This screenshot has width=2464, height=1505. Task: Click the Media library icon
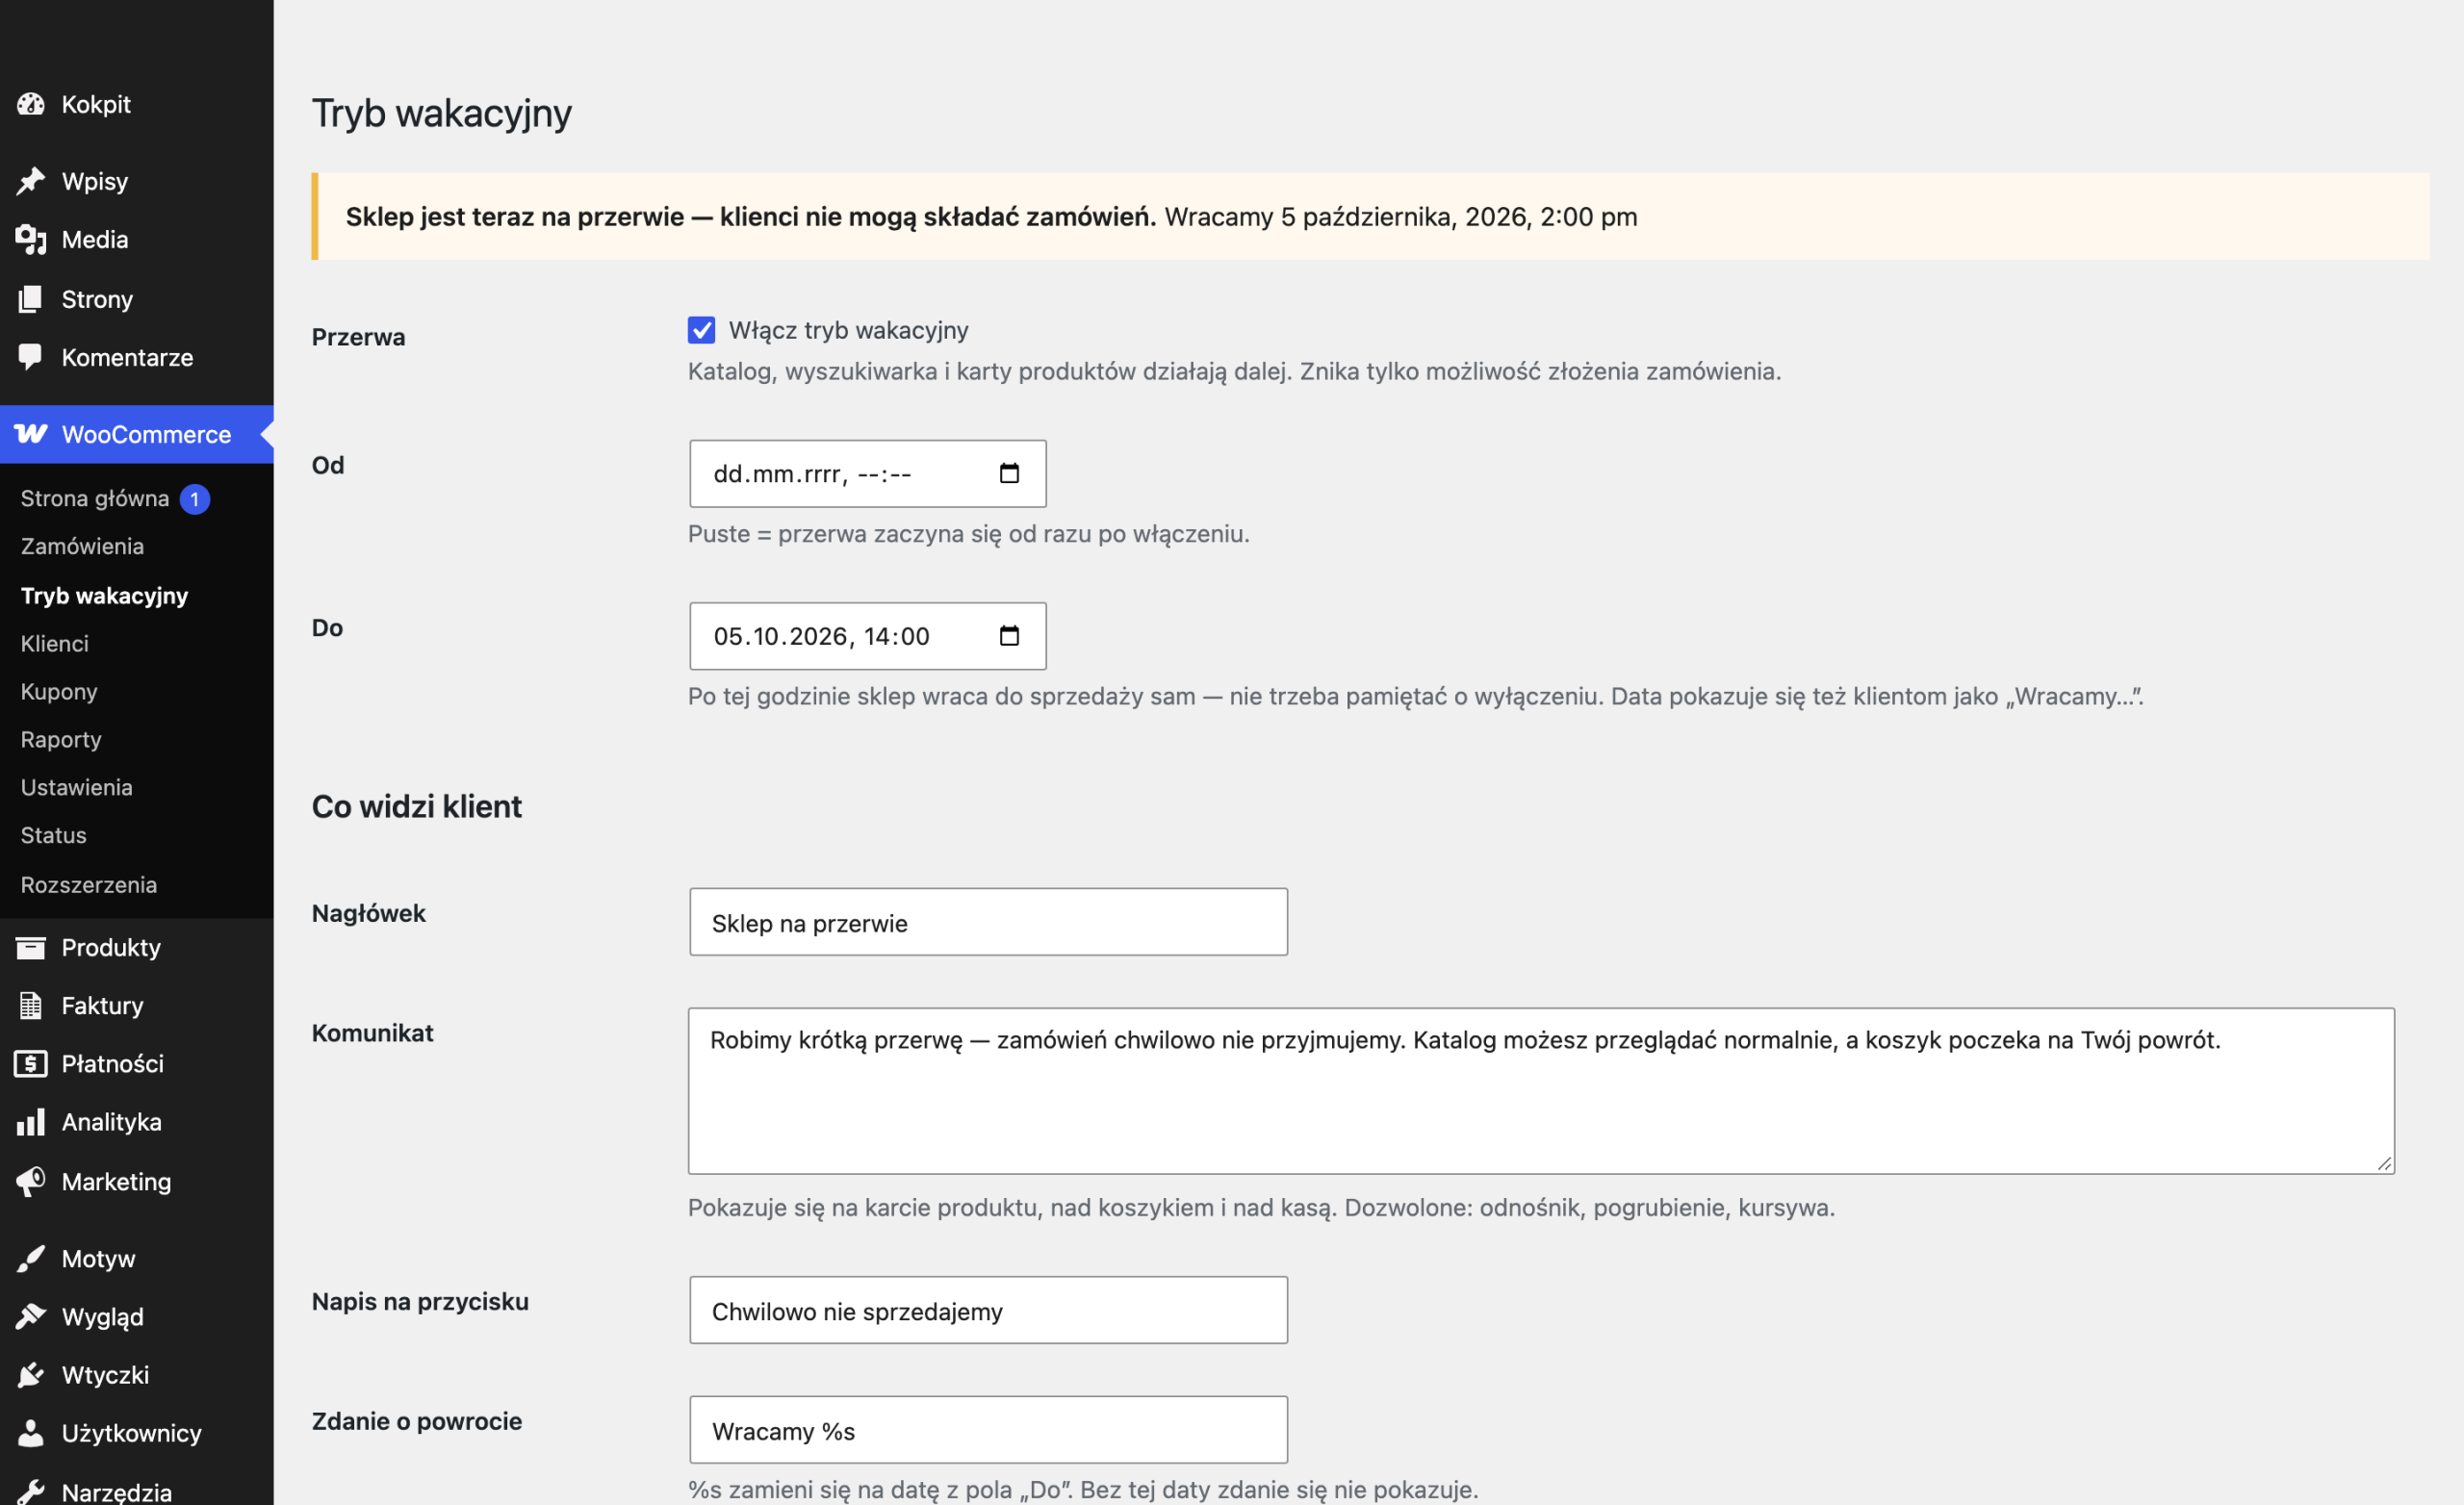point(31,240)
